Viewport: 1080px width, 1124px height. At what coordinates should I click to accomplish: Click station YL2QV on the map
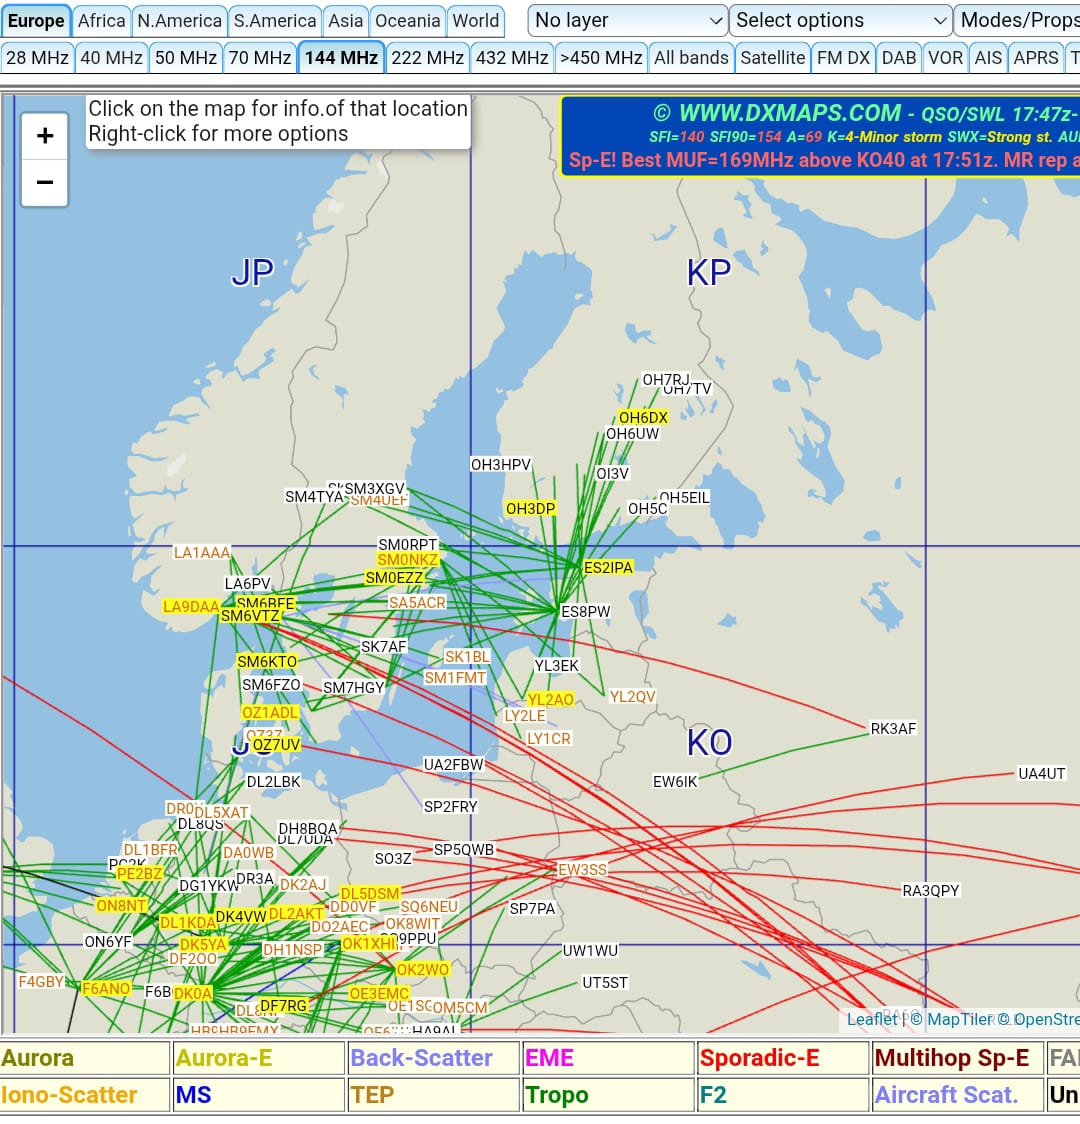(632, 696)
